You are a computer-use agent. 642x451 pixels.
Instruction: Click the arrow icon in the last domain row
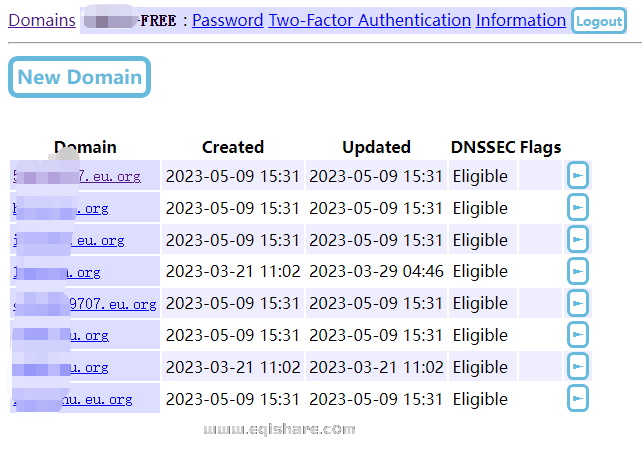pos(577,399)
